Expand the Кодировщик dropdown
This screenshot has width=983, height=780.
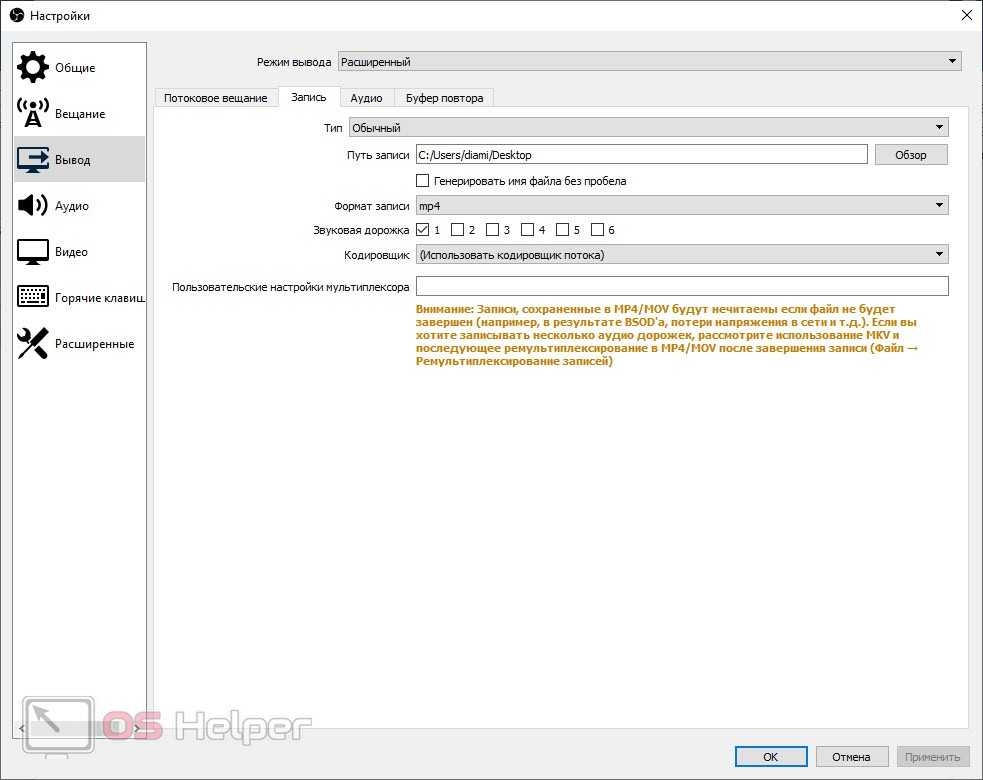coord(681,255)
